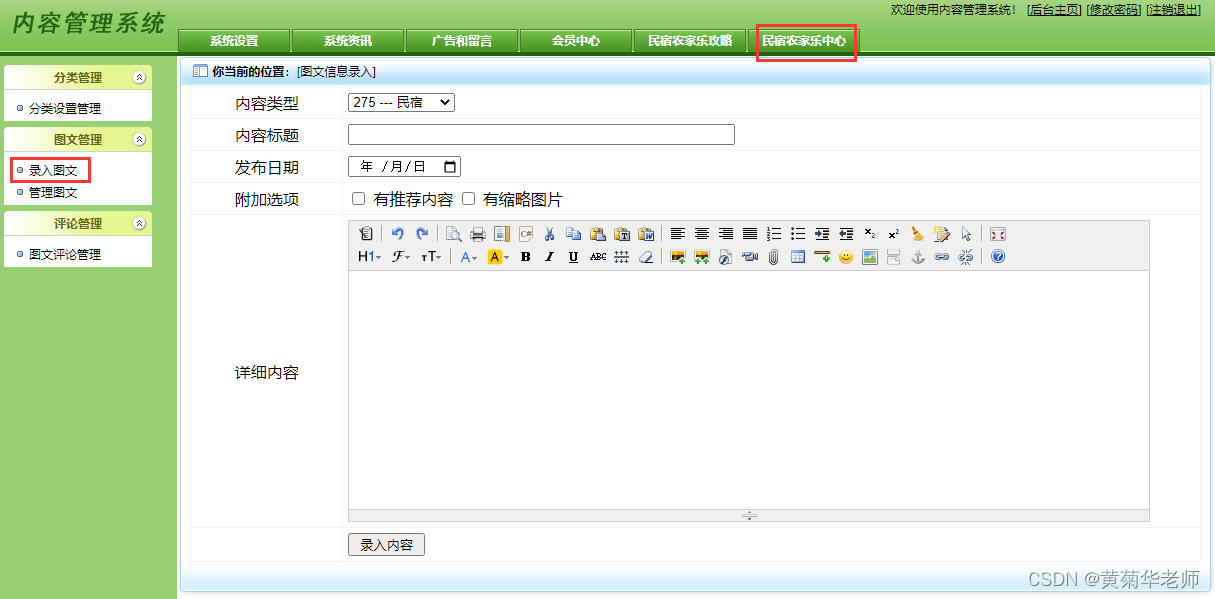Expand the H1 heading dropdown in the editor
This screenshot has height=599, width=1215.
coord(367,257)
